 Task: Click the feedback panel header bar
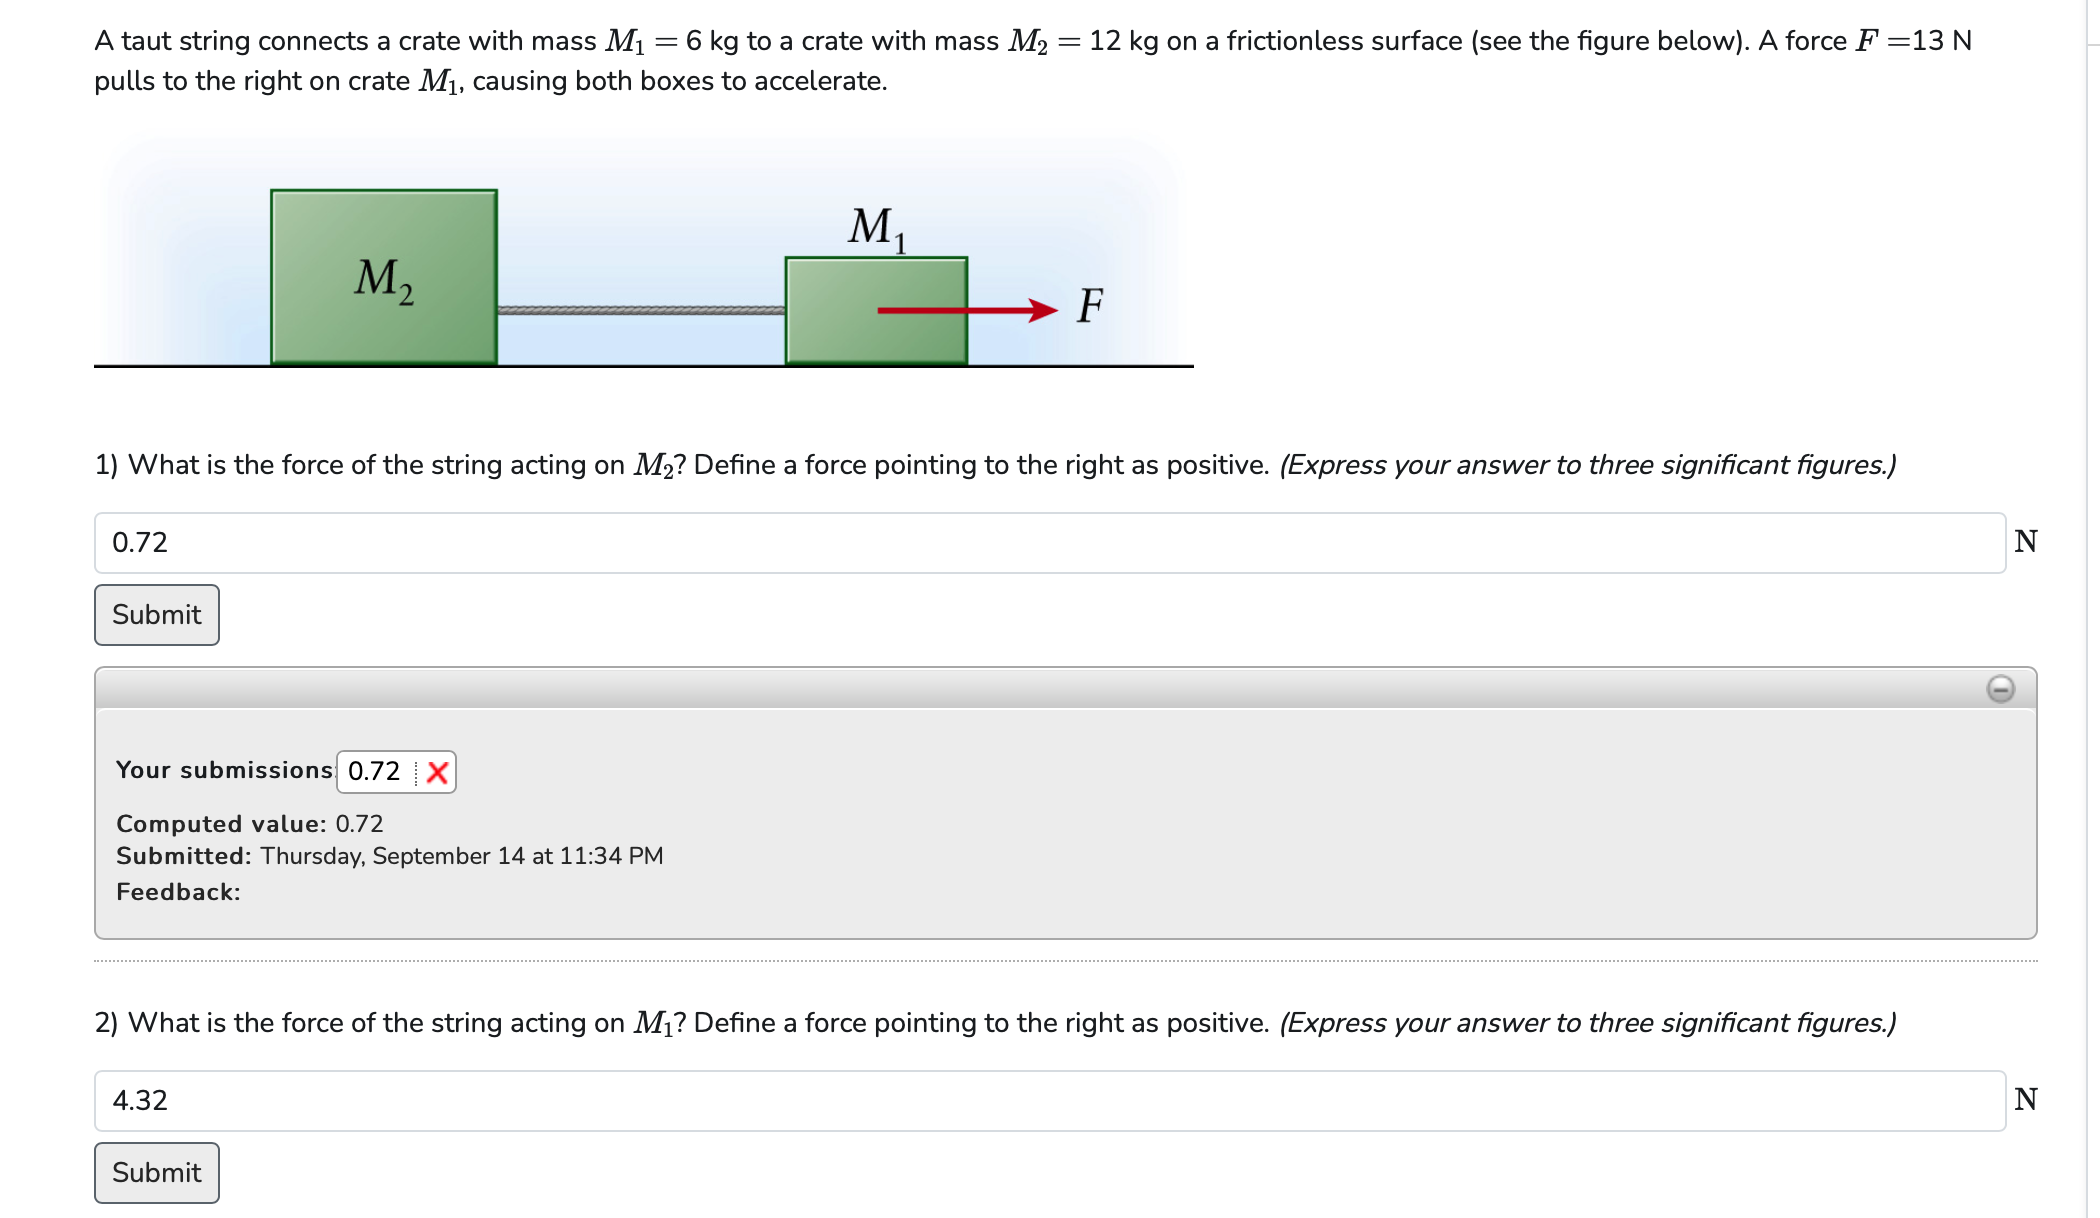1000,690
